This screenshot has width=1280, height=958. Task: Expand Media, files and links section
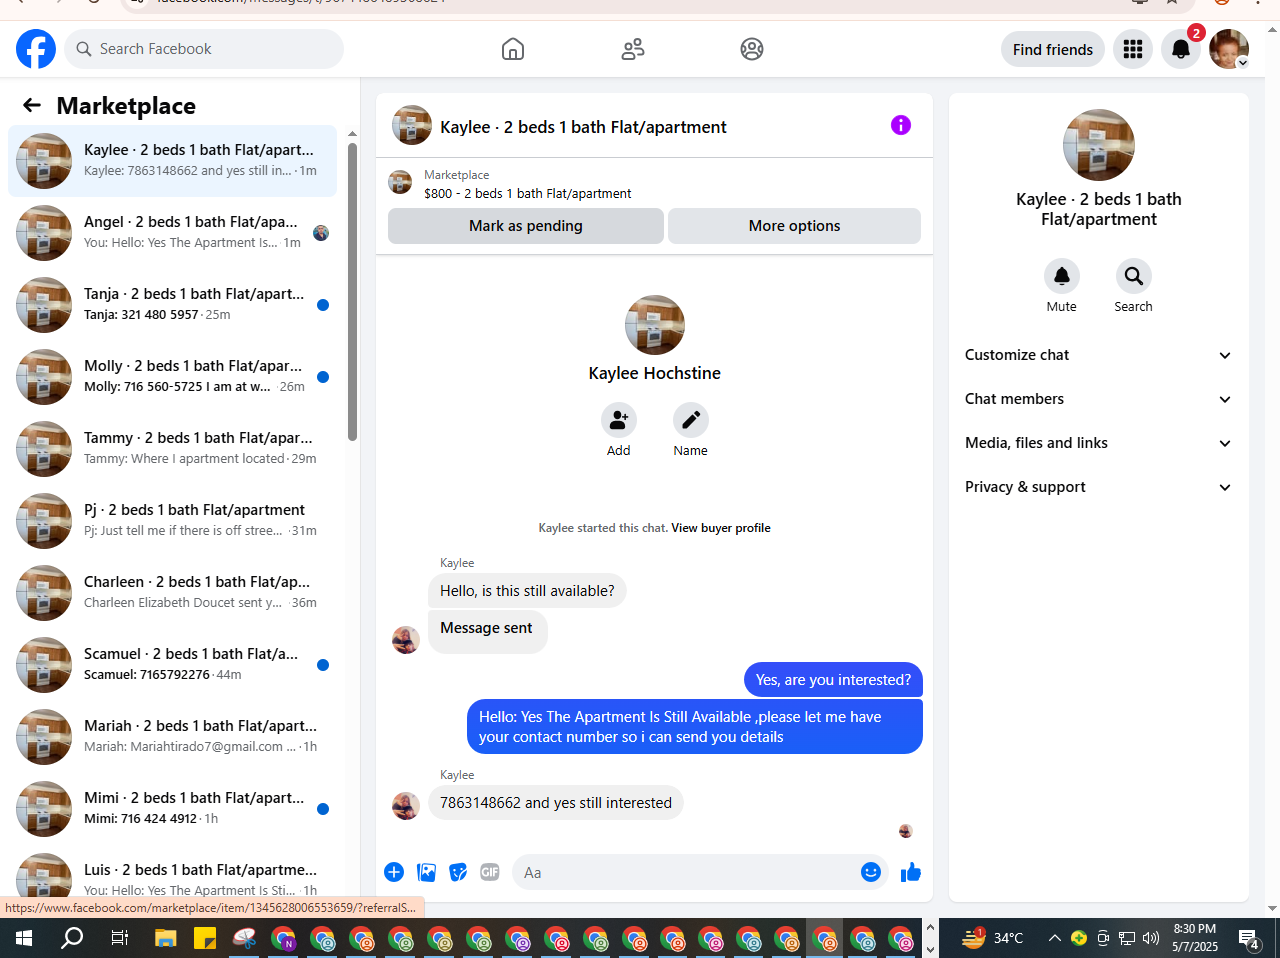1099,443
